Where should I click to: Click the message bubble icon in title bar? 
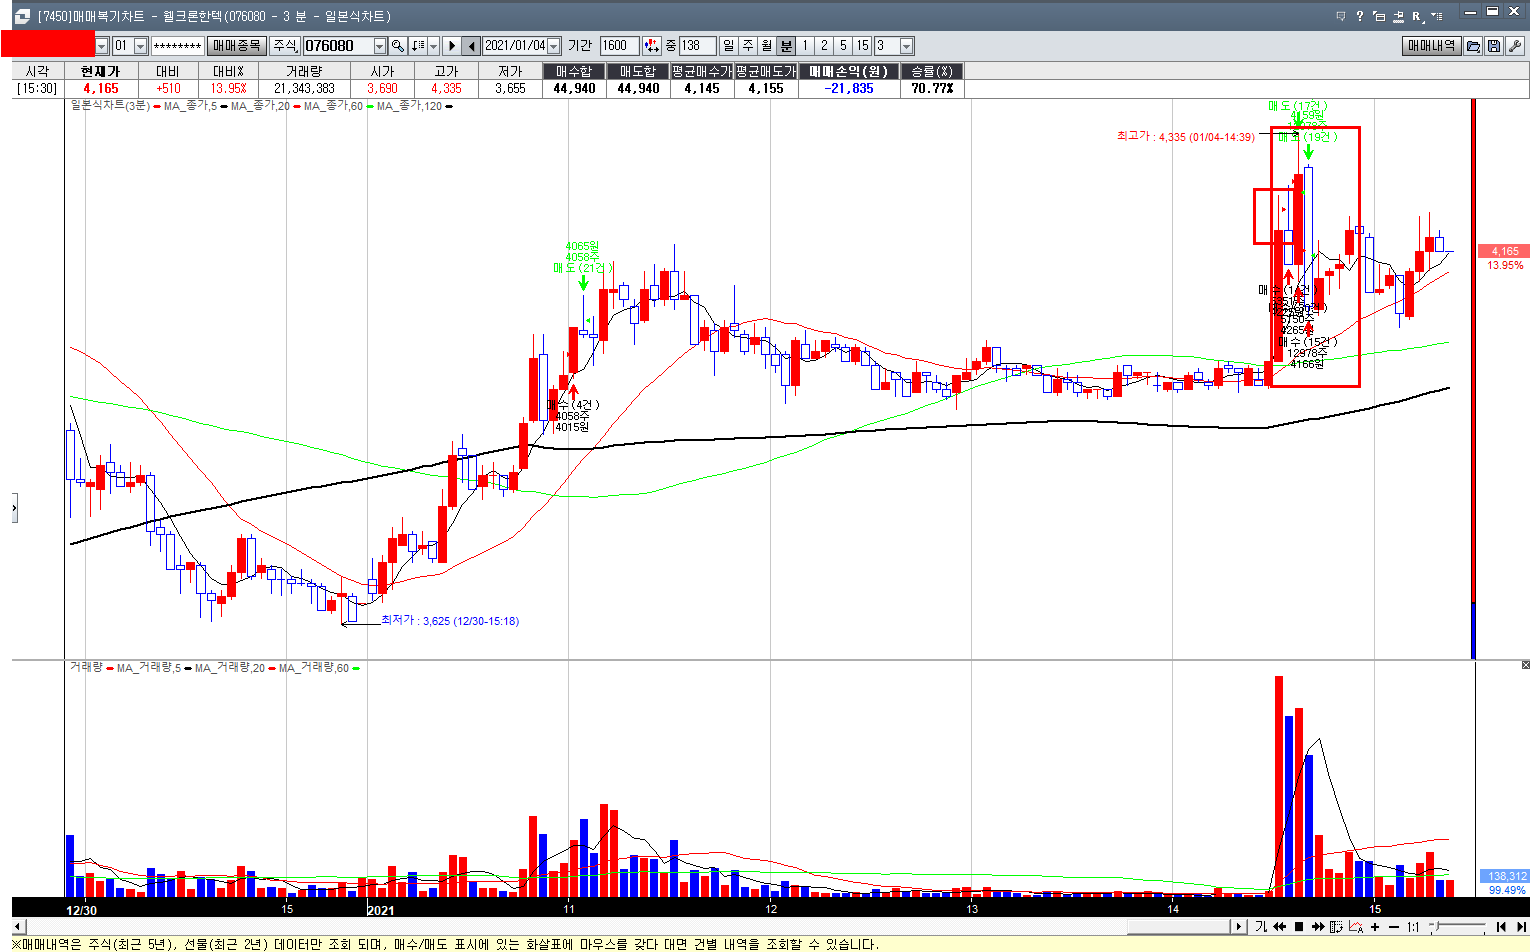click(x=1341, y=16)
